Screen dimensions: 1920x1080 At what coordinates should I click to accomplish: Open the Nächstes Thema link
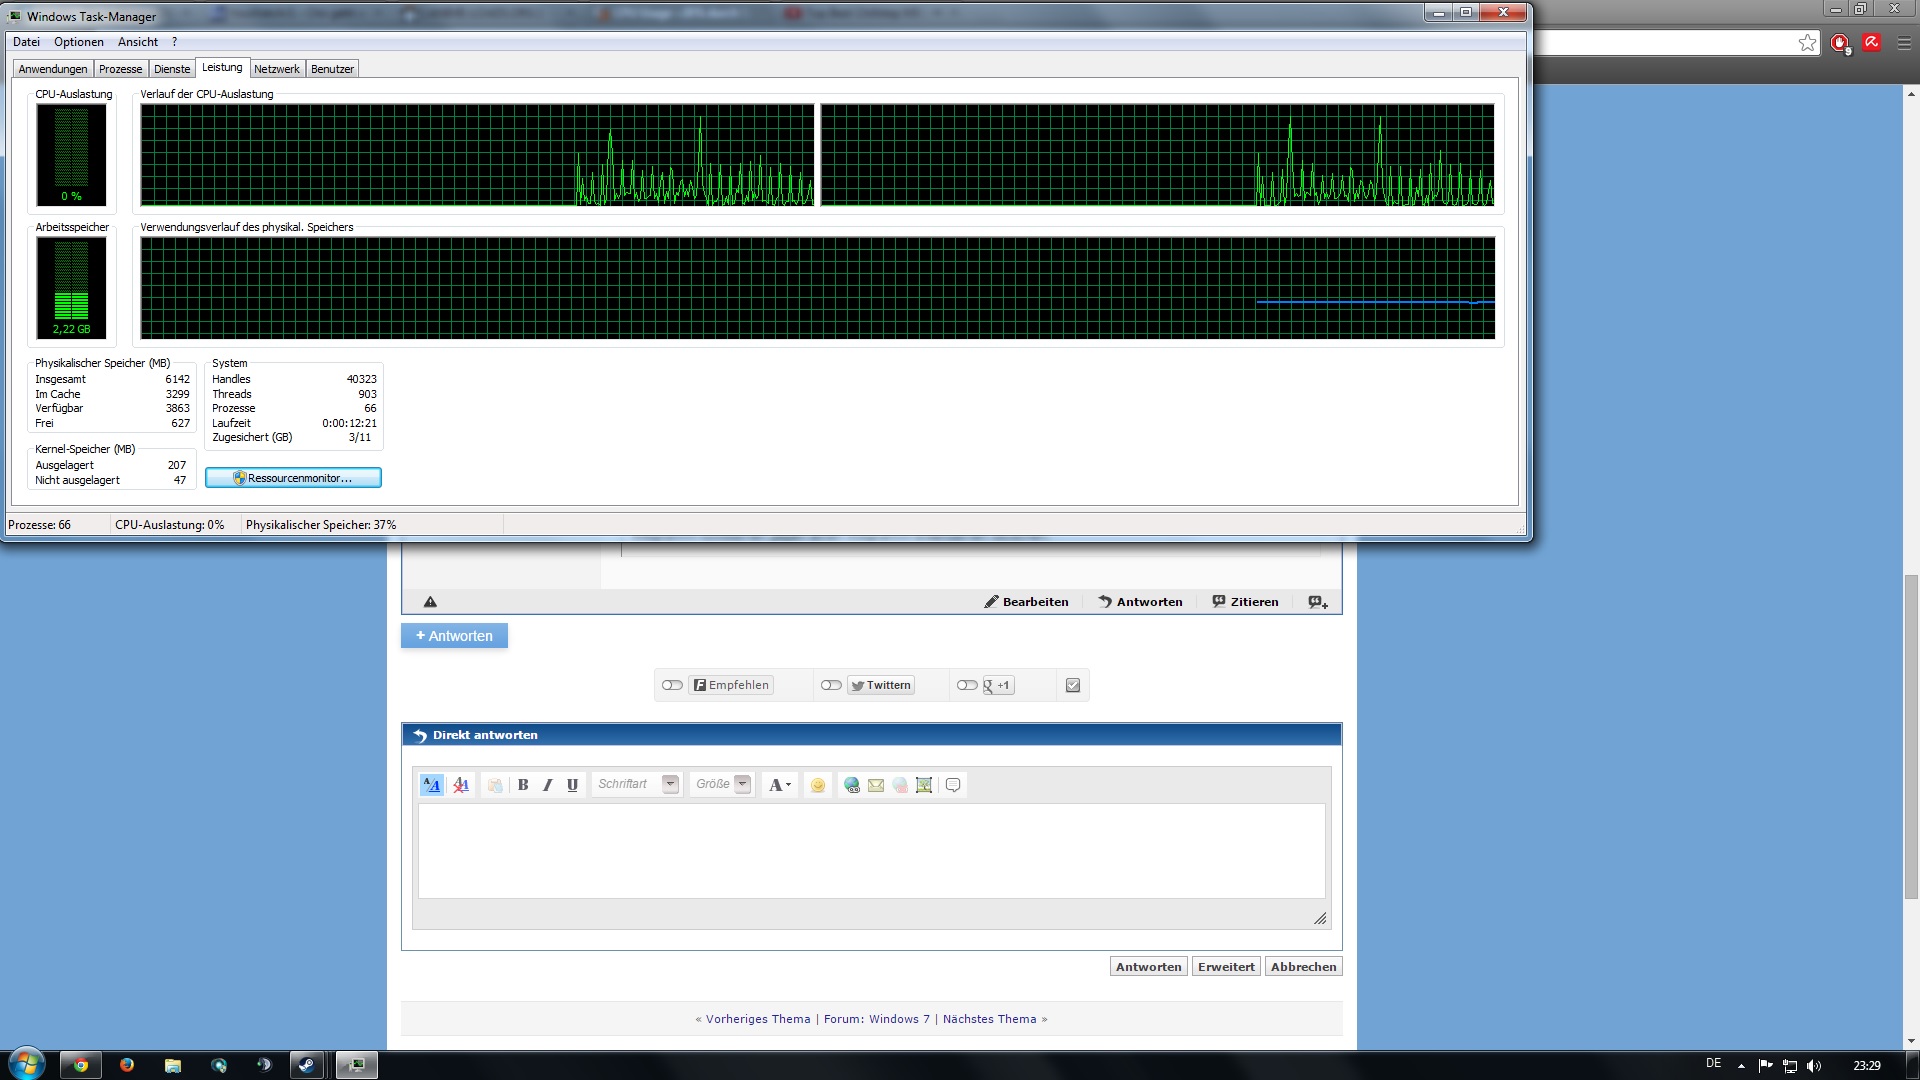click(990, 1019)
